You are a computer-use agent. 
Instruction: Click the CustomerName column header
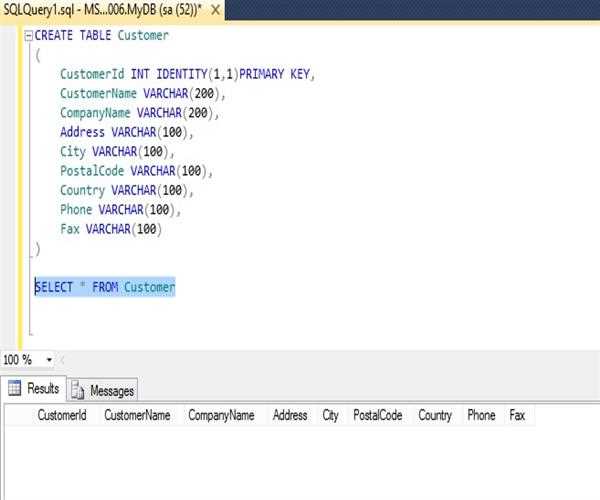click(137, 415)
